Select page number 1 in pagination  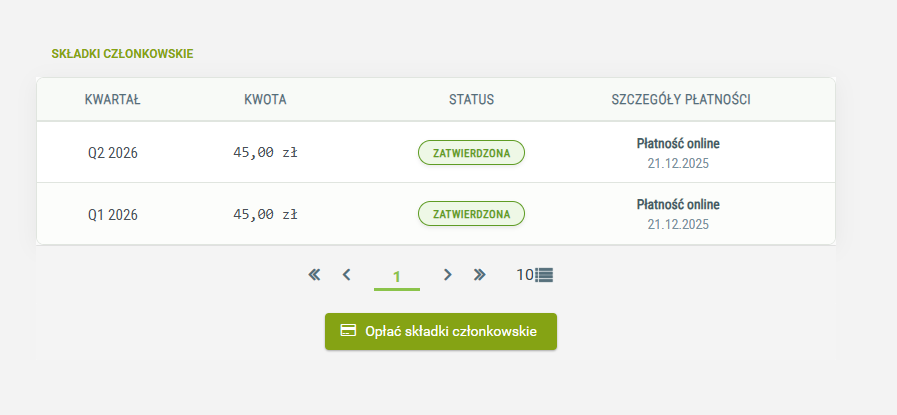click(x=397, y=276)
